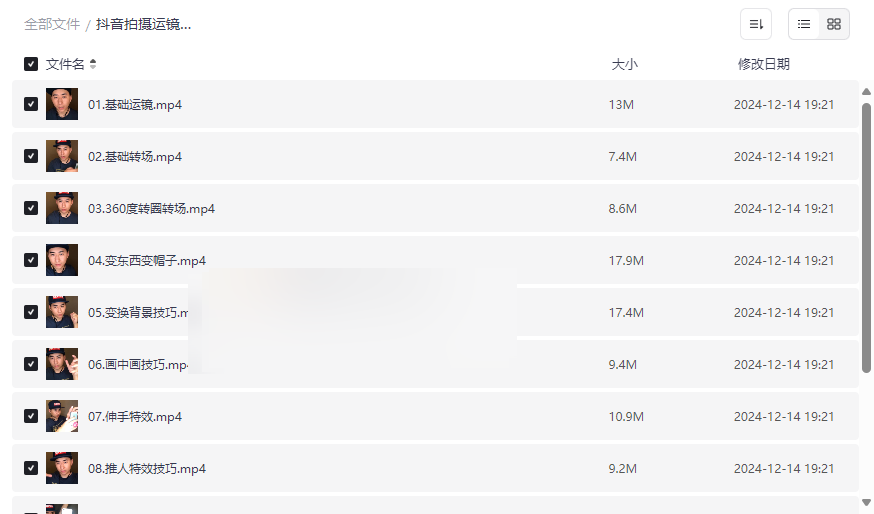Click the vertical scrollbar thumb

[x=866, y=236]
